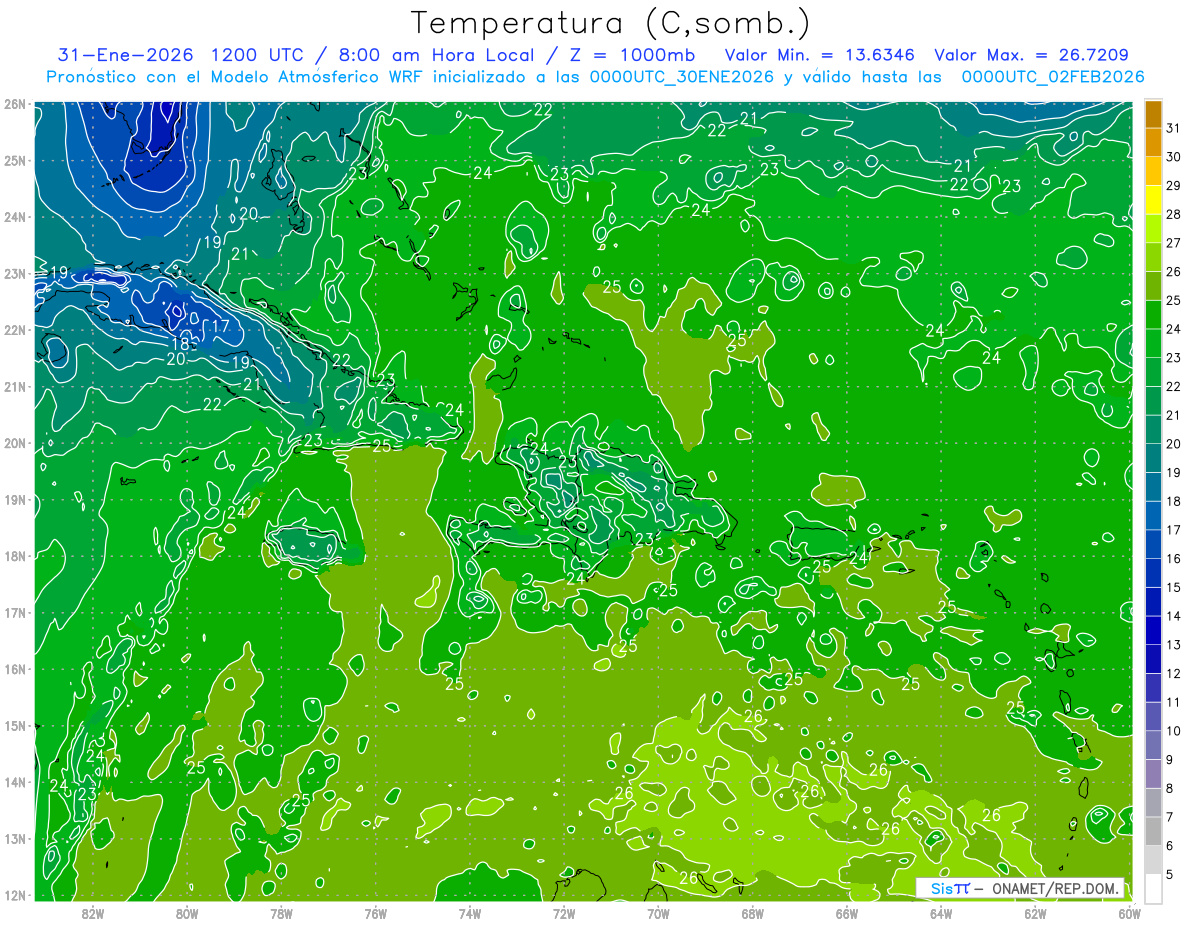Click the 64W longitude axis label

941,912
